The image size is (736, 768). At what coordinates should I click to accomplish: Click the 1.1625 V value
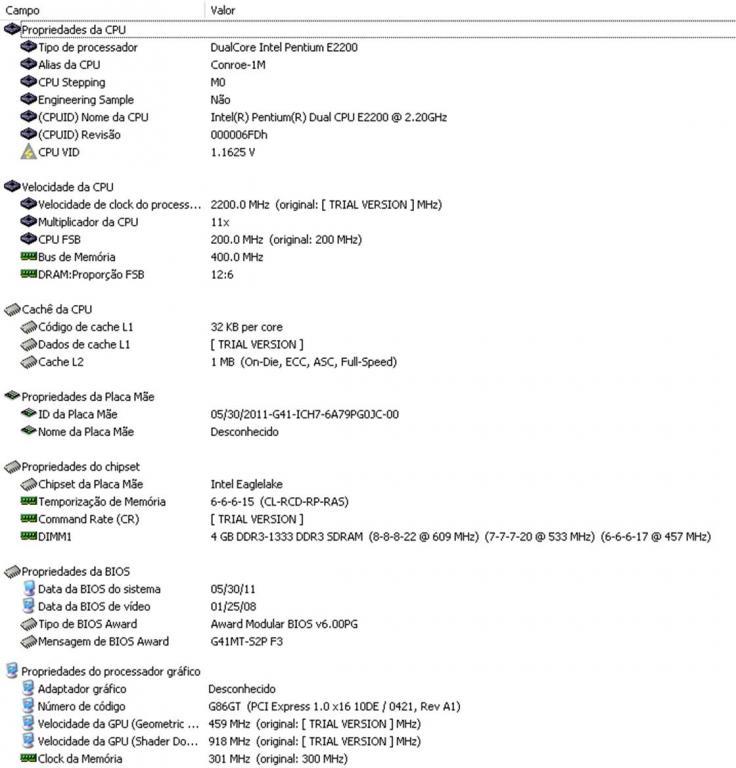click(233, 152)
